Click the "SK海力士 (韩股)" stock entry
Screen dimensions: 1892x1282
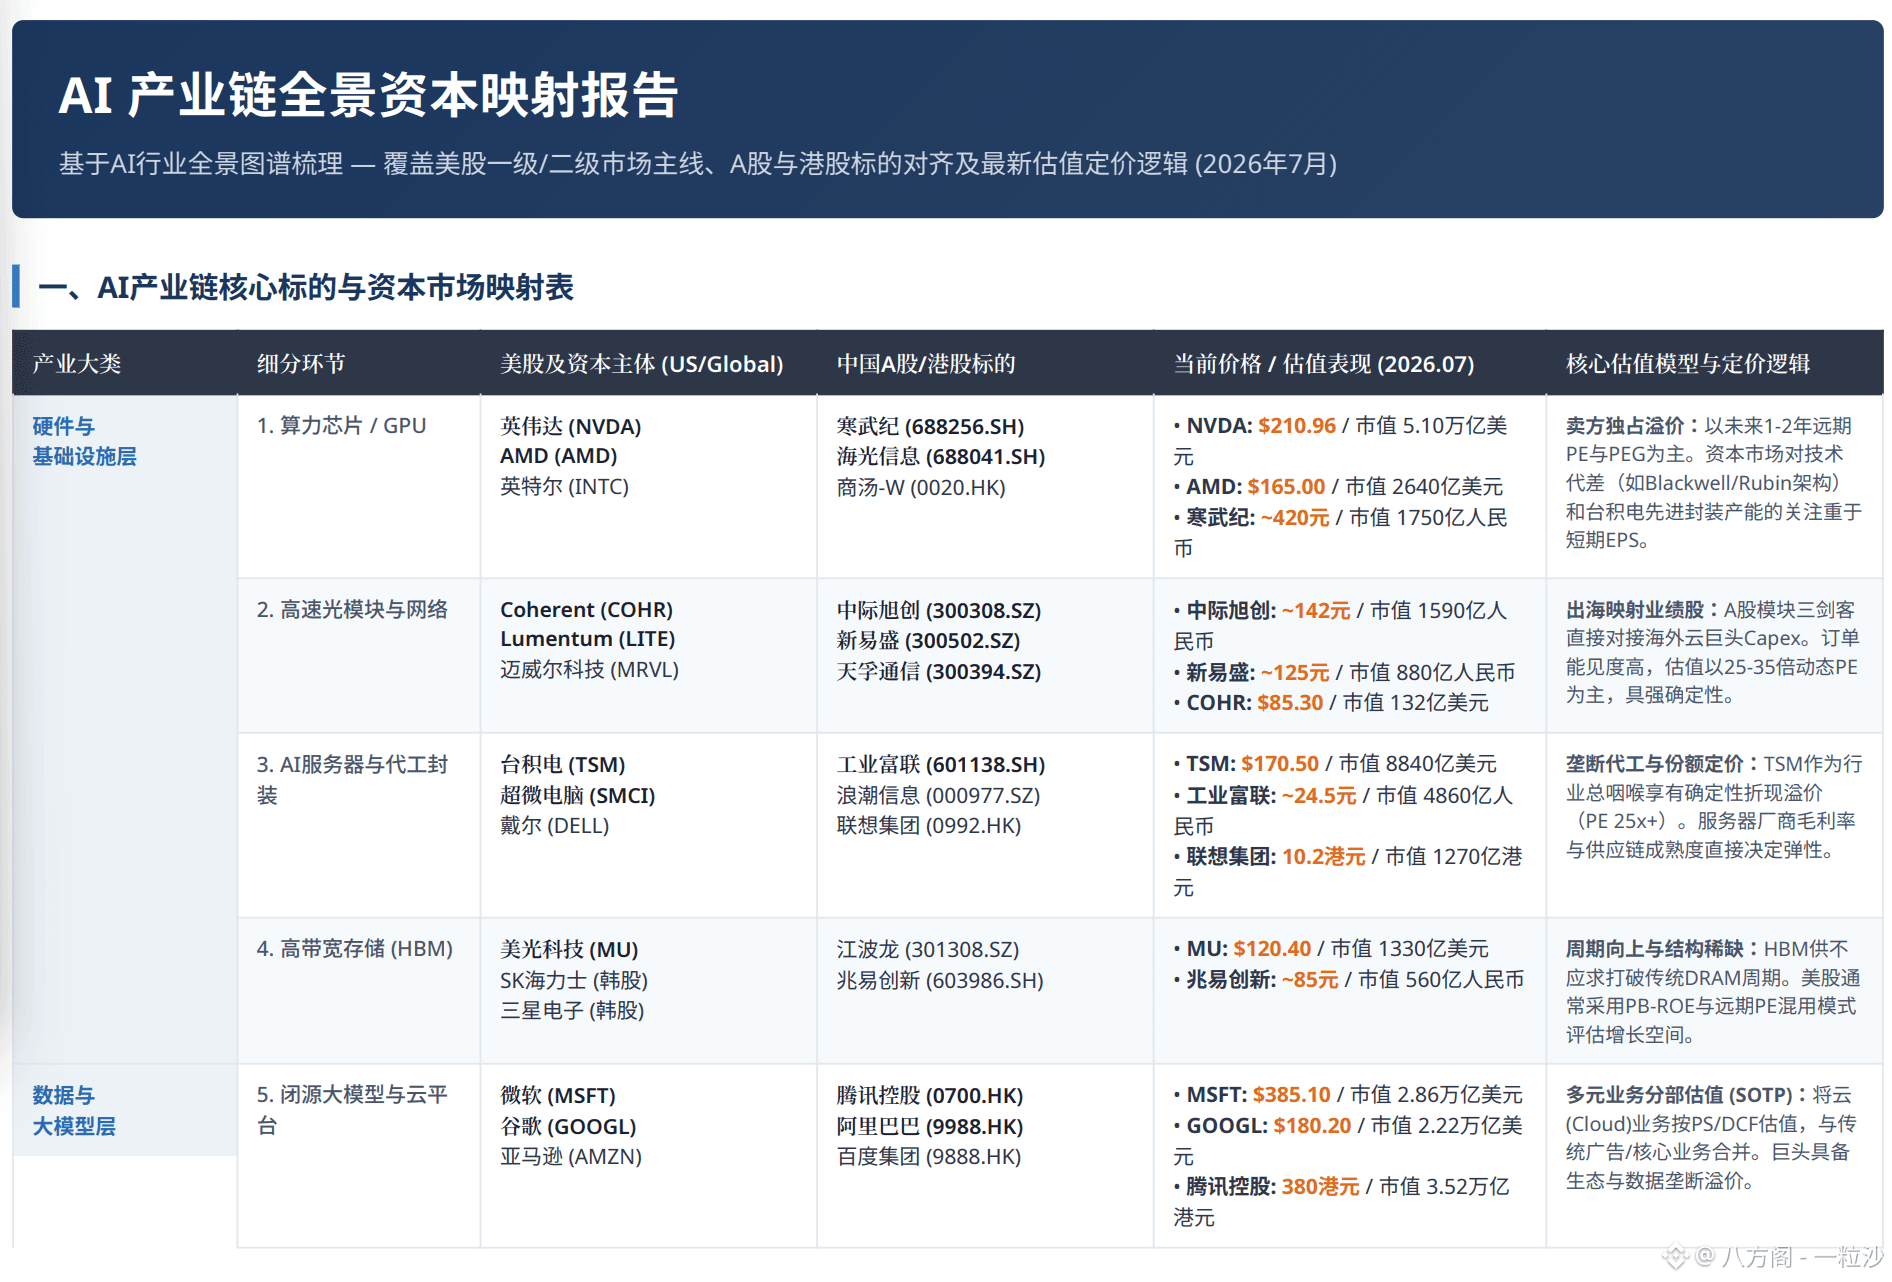[x=574, y=981]
